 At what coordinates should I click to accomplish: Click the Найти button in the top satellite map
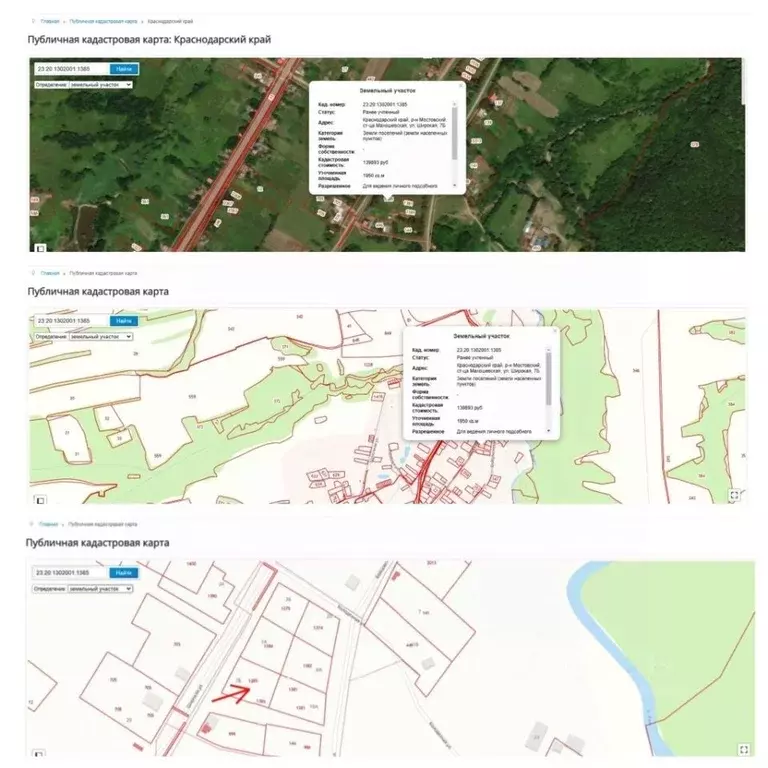pos(124,69)
